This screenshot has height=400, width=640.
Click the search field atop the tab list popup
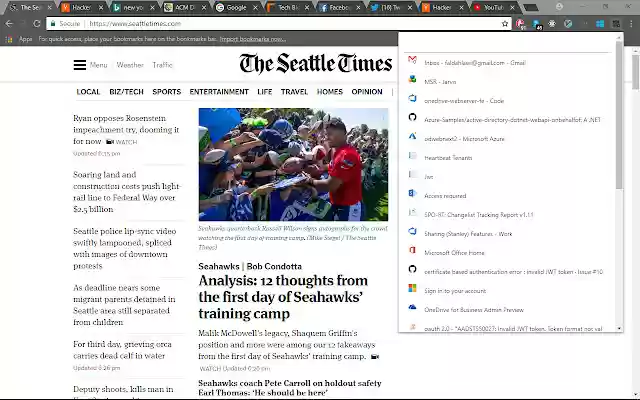pos(507,44)
